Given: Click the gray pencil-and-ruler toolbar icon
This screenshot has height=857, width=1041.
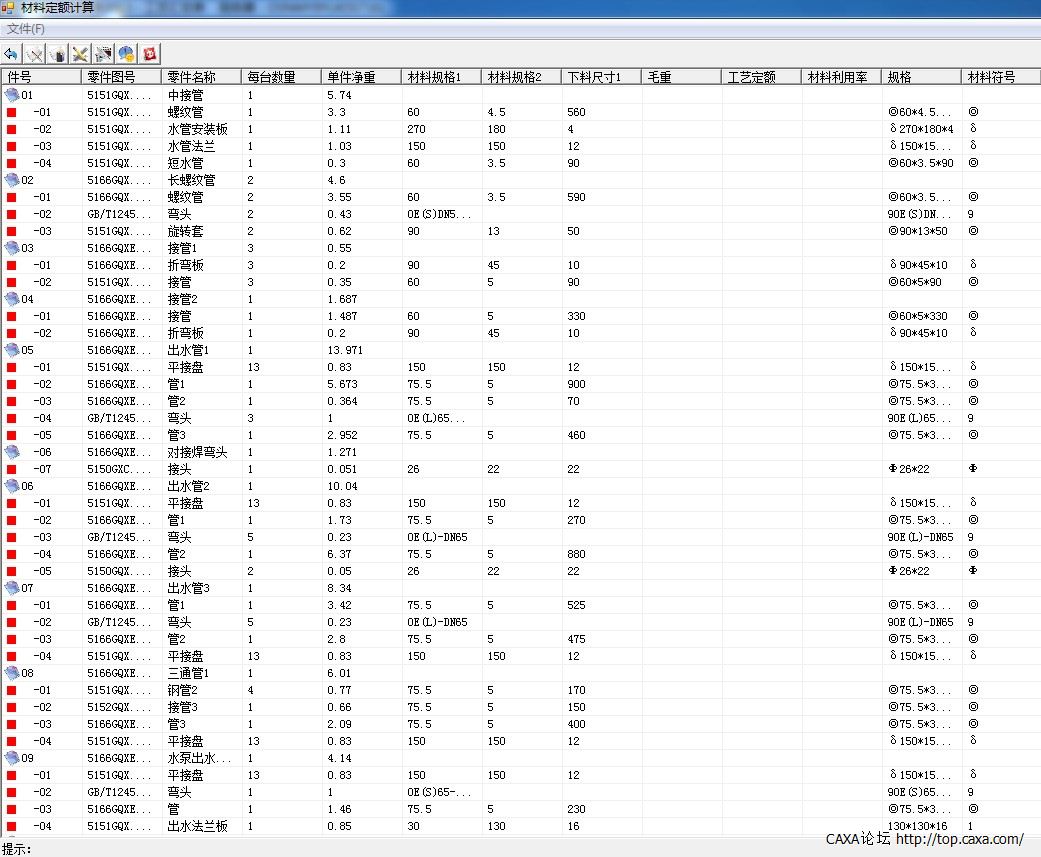Looking at the screenshot, I should click(35, 54).
